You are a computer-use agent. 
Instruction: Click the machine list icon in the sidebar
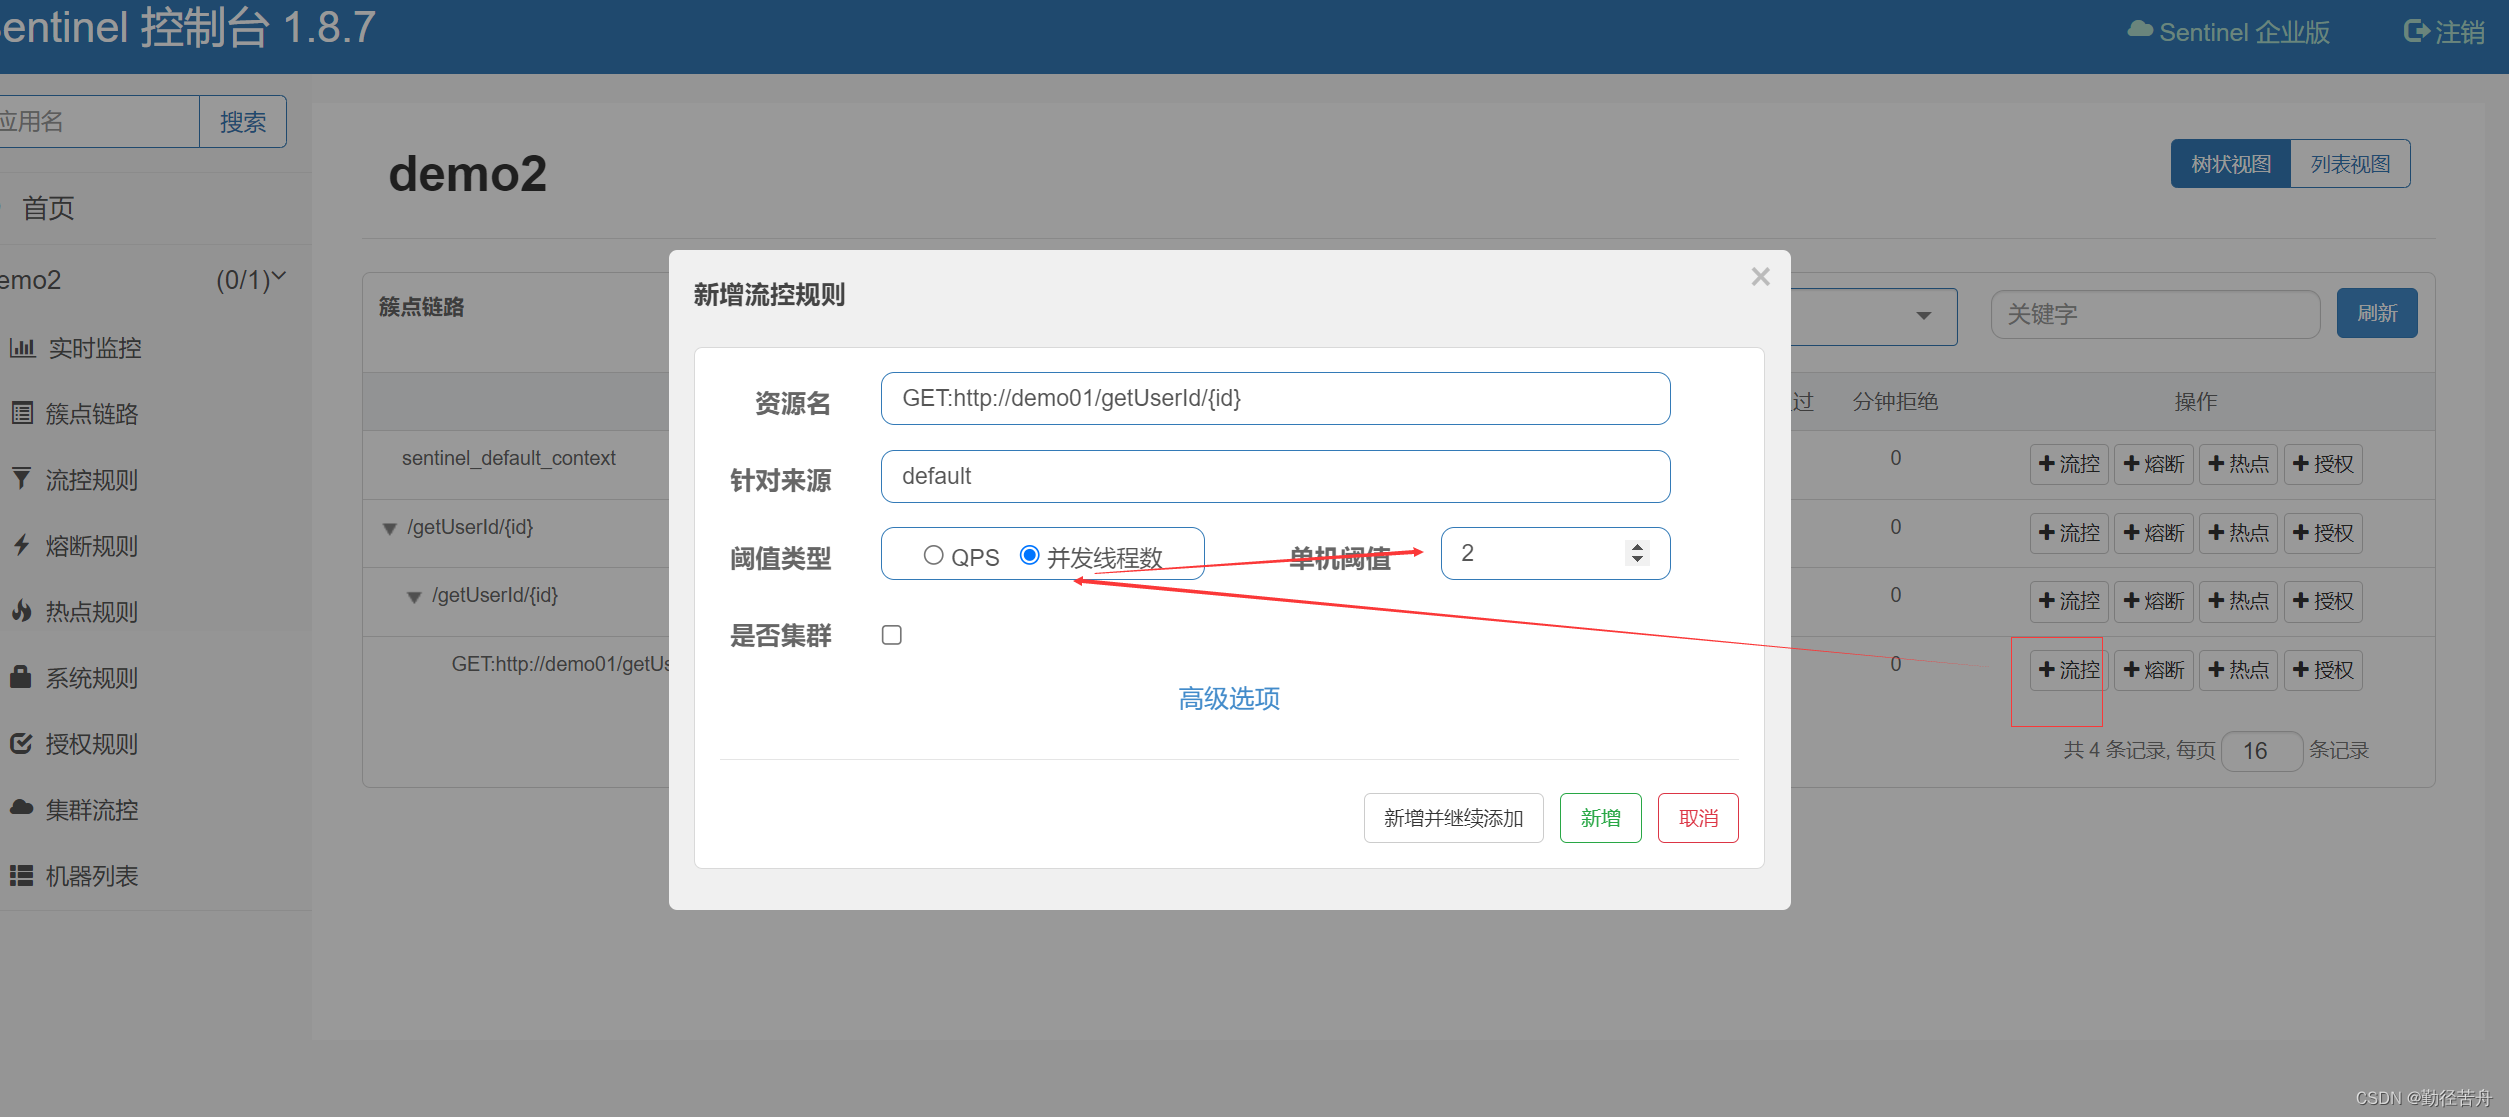21,875
